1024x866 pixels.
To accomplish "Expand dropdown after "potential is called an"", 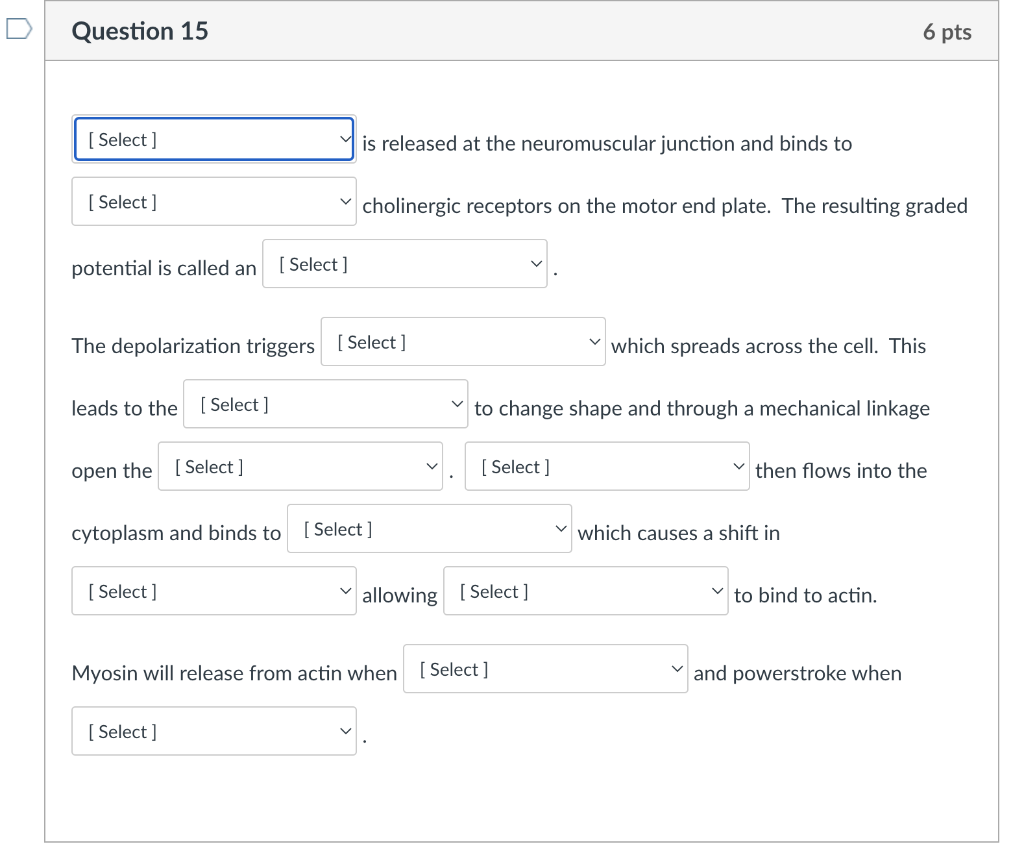I will 405,264.
